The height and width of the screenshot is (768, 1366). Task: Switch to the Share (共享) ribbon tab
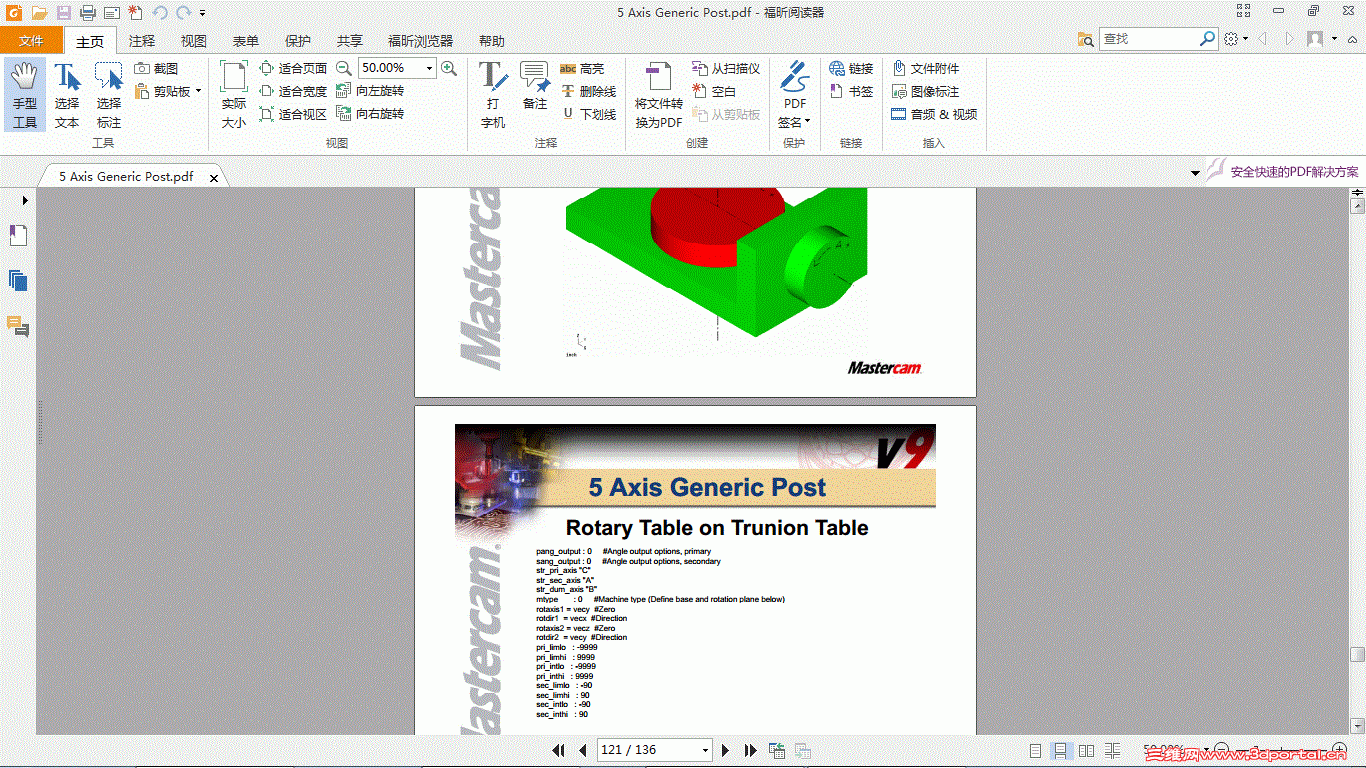point(350,41)
